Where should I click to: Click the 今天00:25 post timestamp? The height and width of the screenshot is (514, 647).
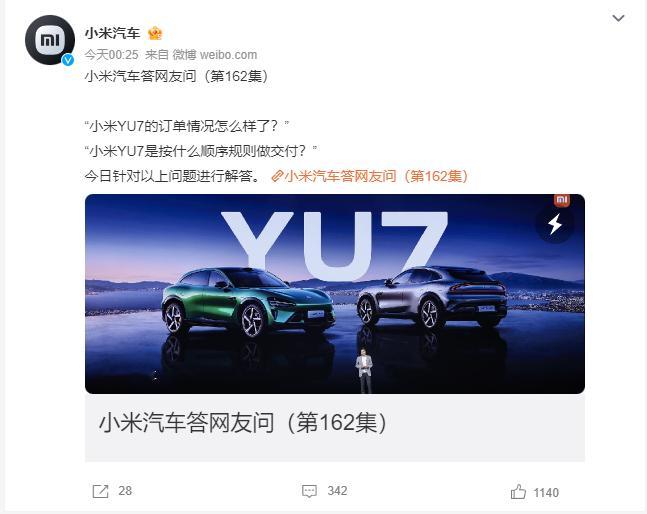(111, 55)
